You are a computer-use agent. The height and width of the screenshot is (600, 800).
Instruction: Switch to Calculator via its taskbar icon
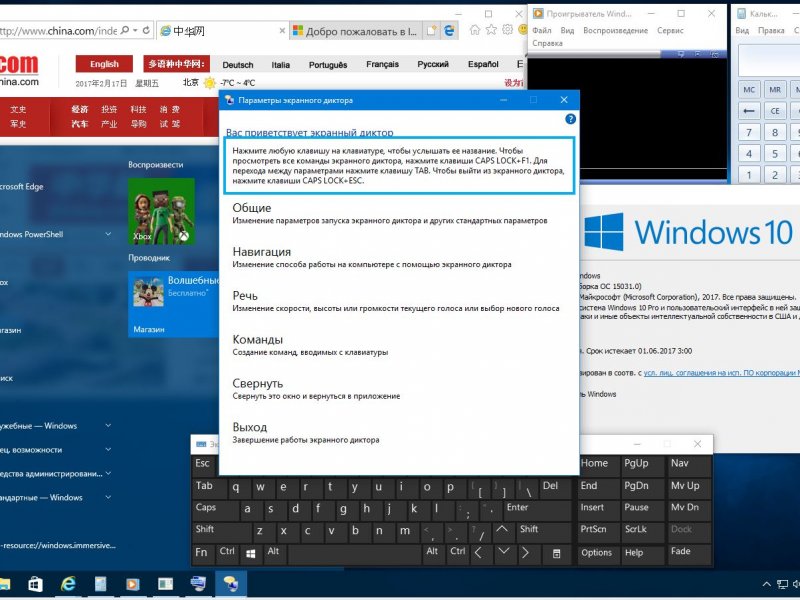click(101, 584)
